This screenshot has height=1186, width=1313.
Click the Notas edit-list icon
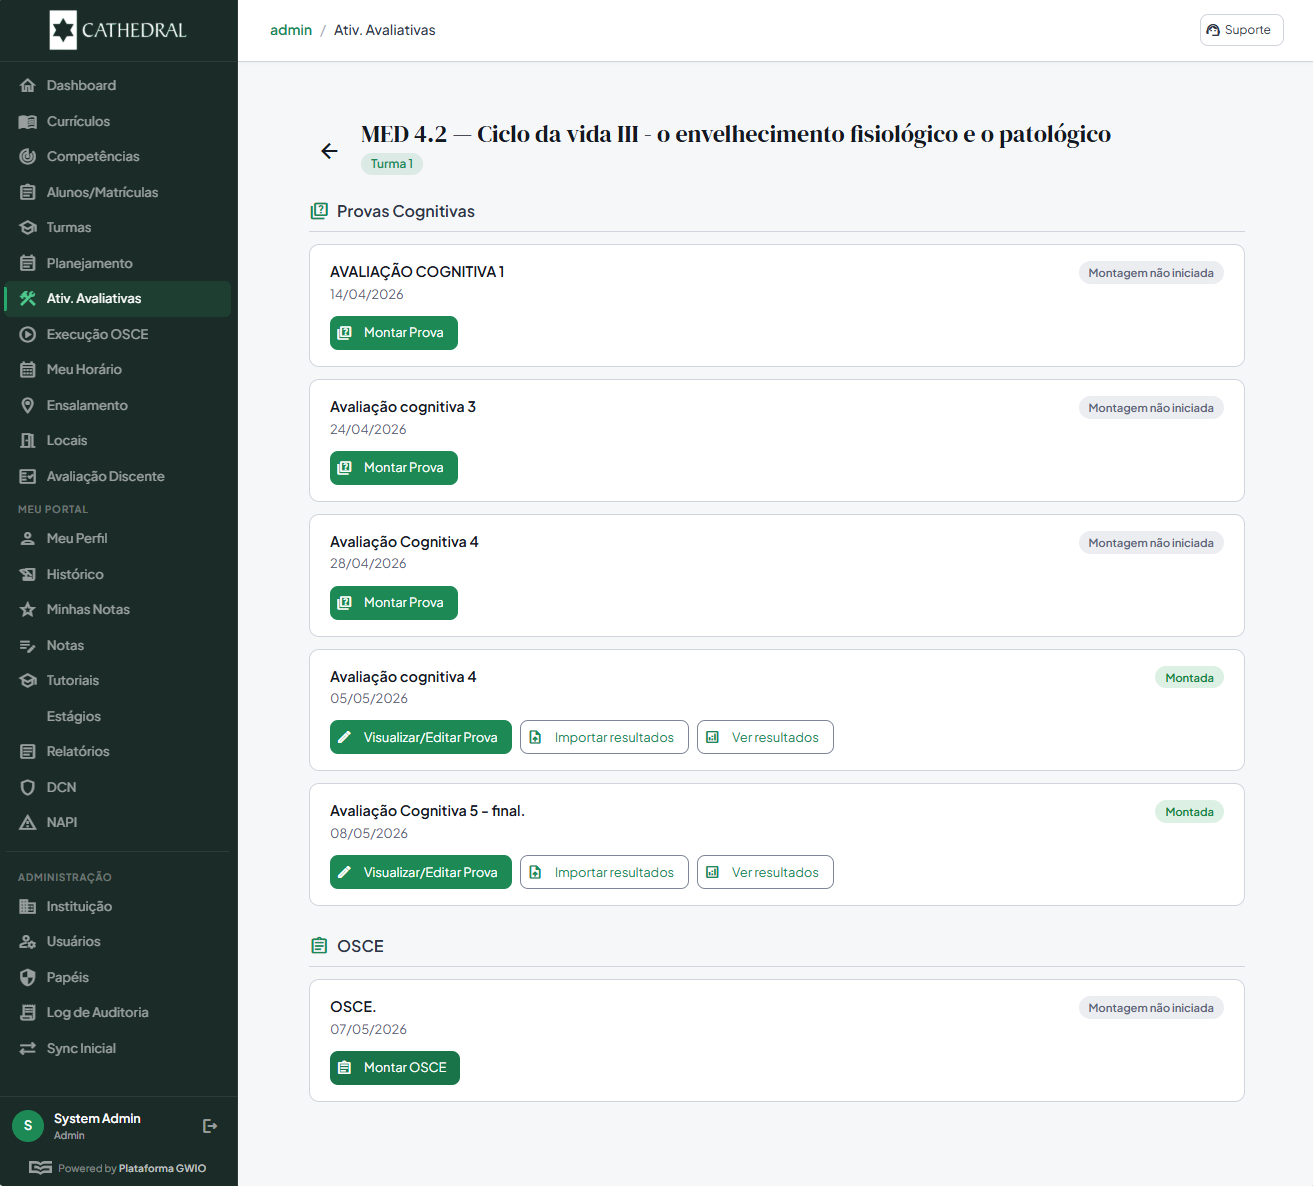pyautogui.click(x=28, y=645)
